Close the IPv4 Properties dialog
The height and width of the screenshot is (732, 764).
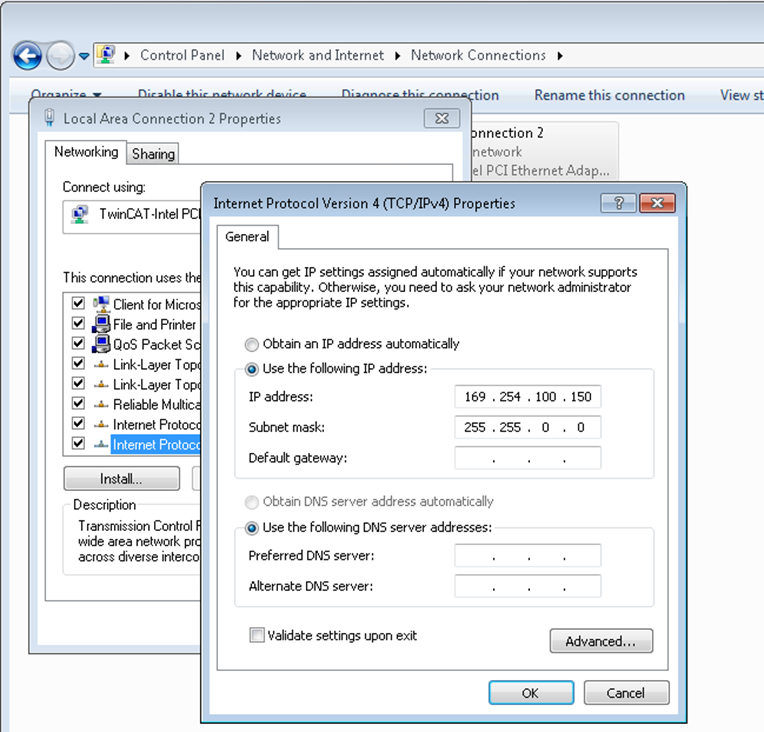[657, 203]
